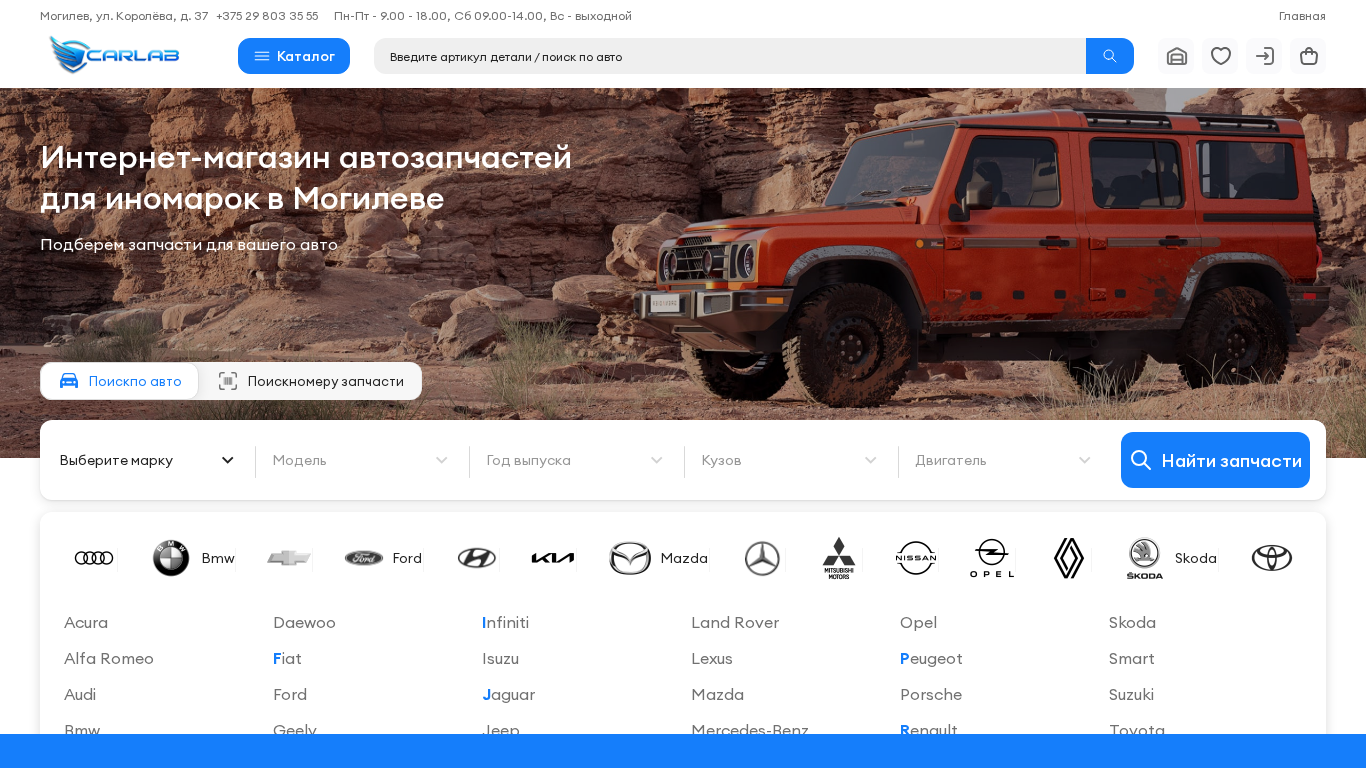Image resolution: width=1366 pixels, height=768 pixels.
Task: Open the Skoda text link in list
Action: 1132,622
